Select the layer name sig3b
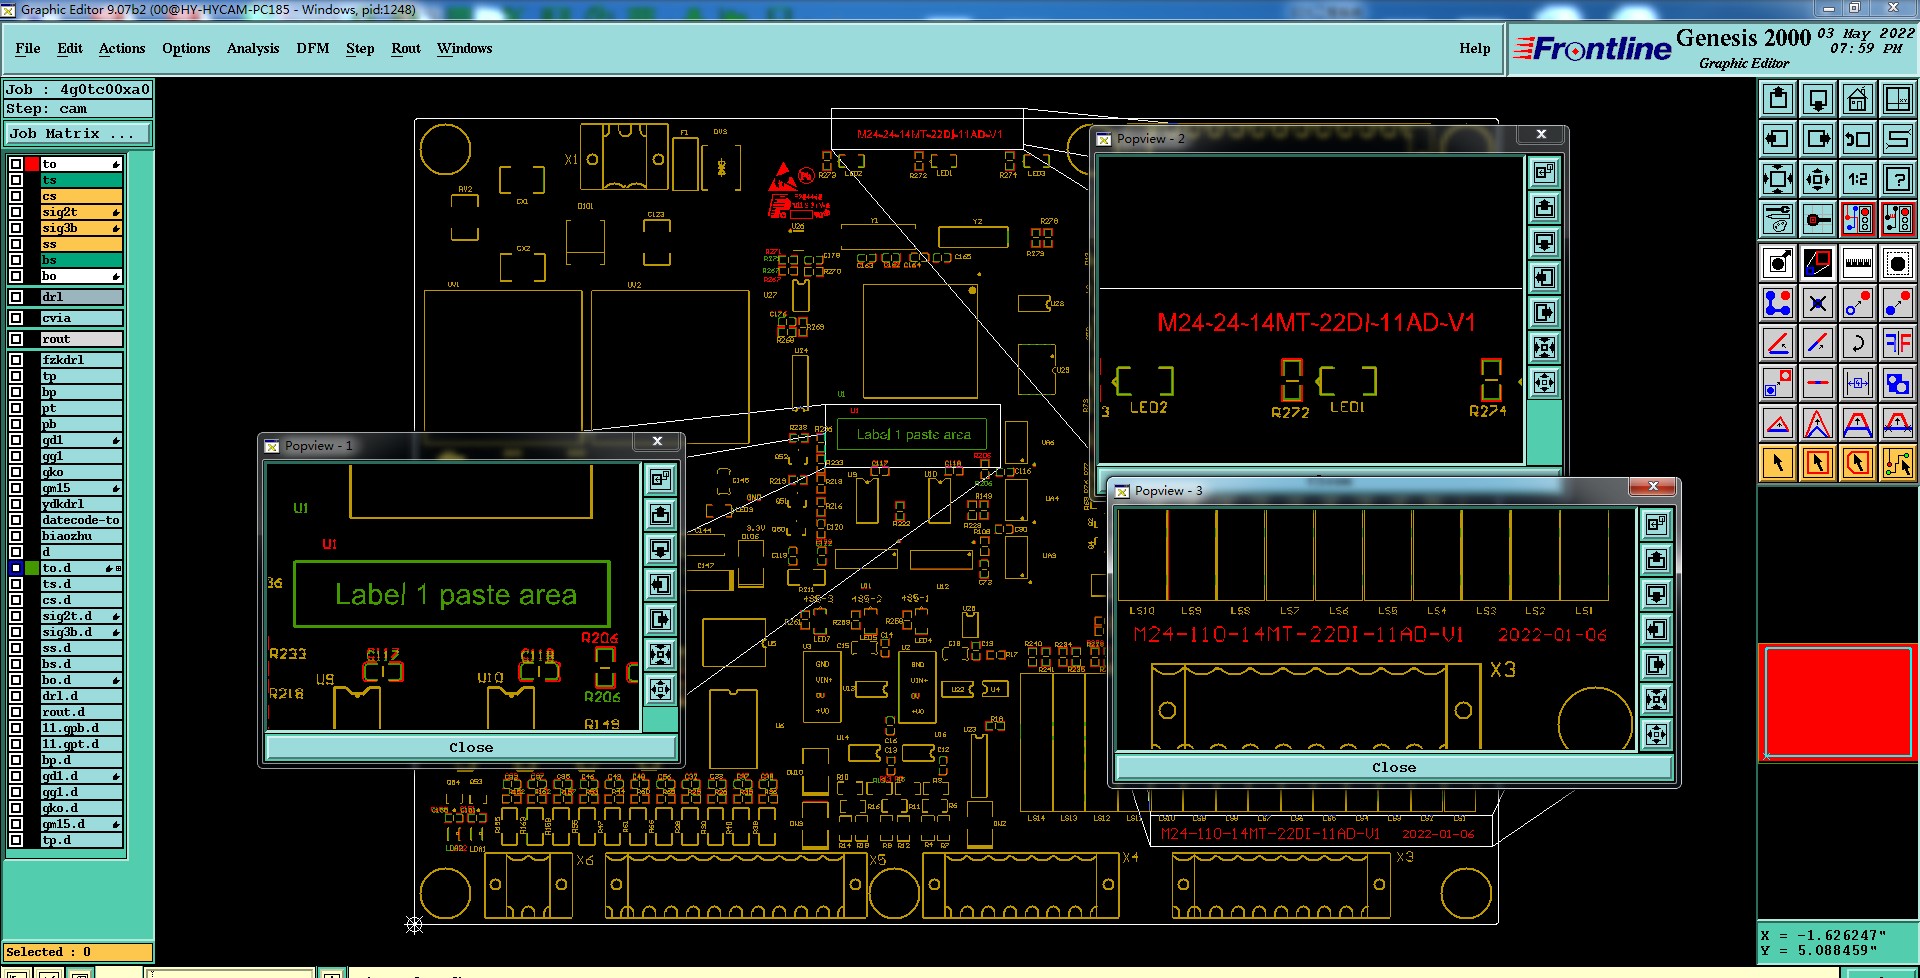 coord(81,228)
